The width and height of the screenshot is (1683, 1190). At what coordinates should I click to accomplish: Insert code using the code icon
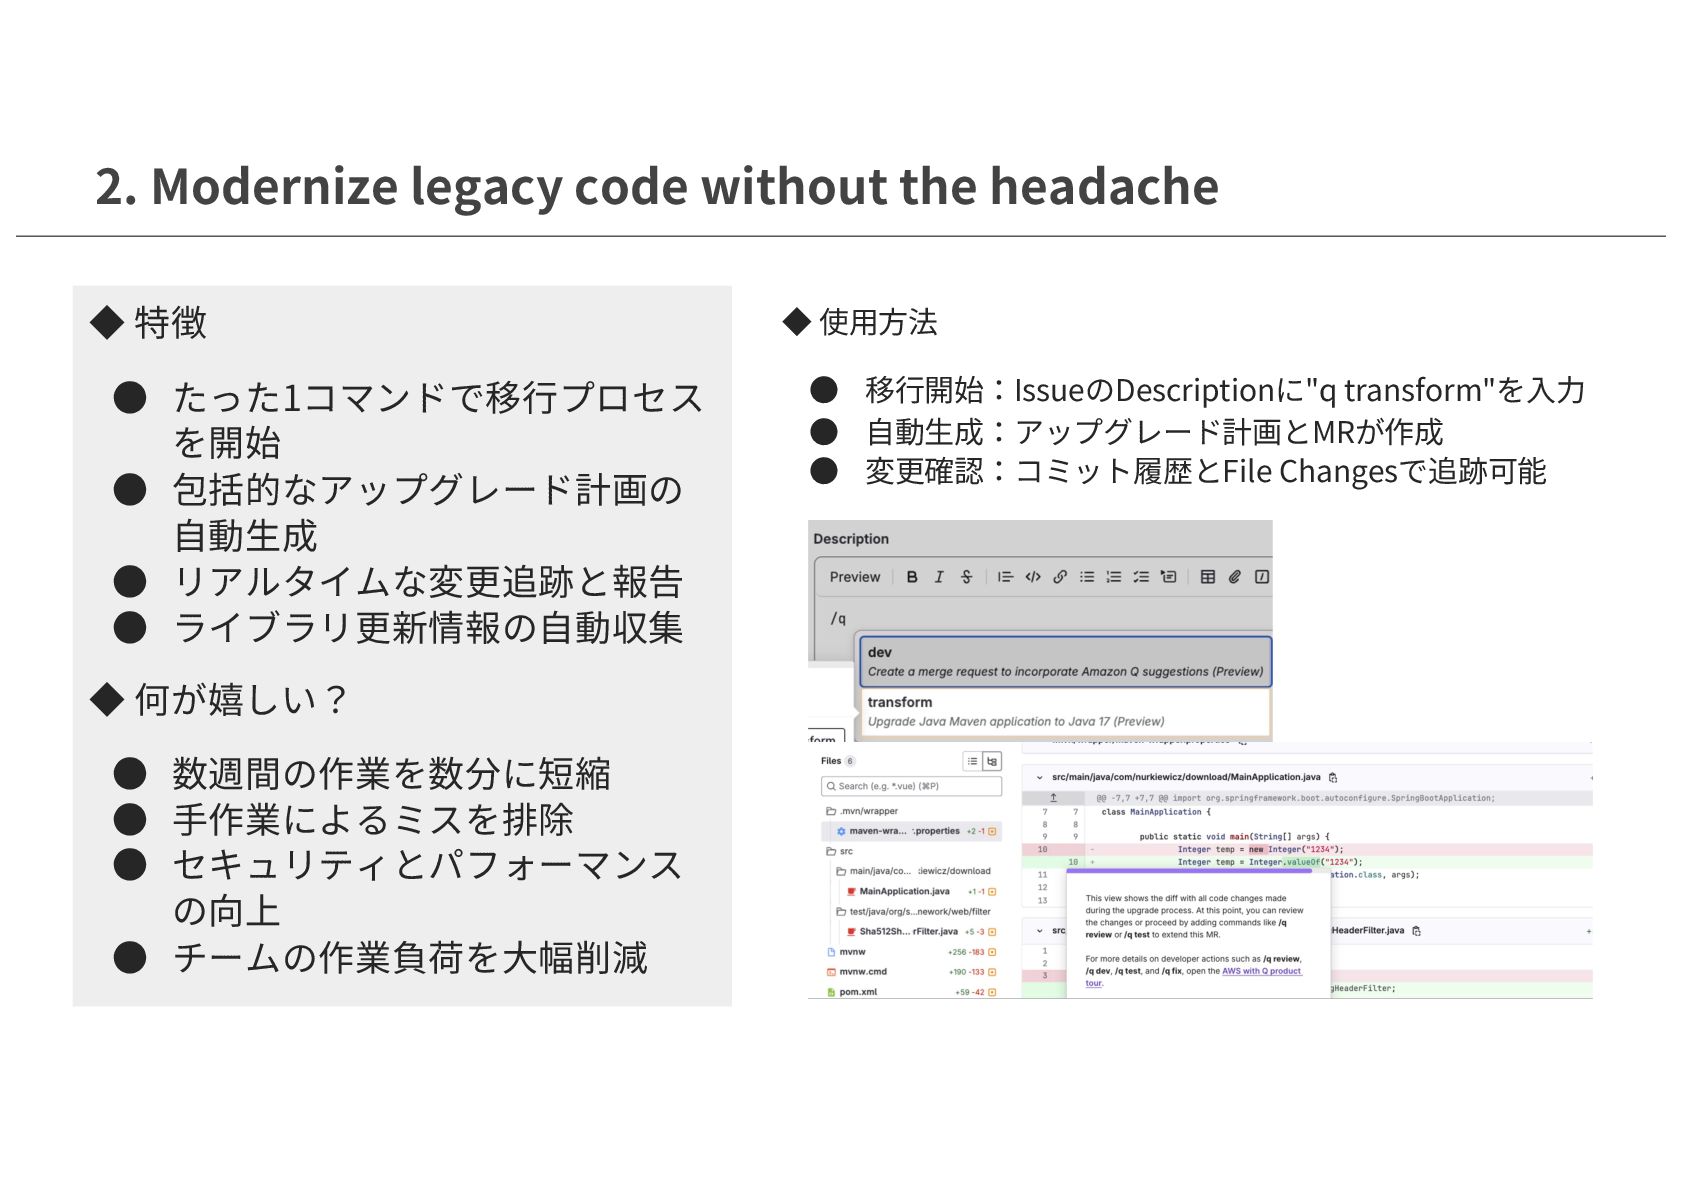point(1033,577)
